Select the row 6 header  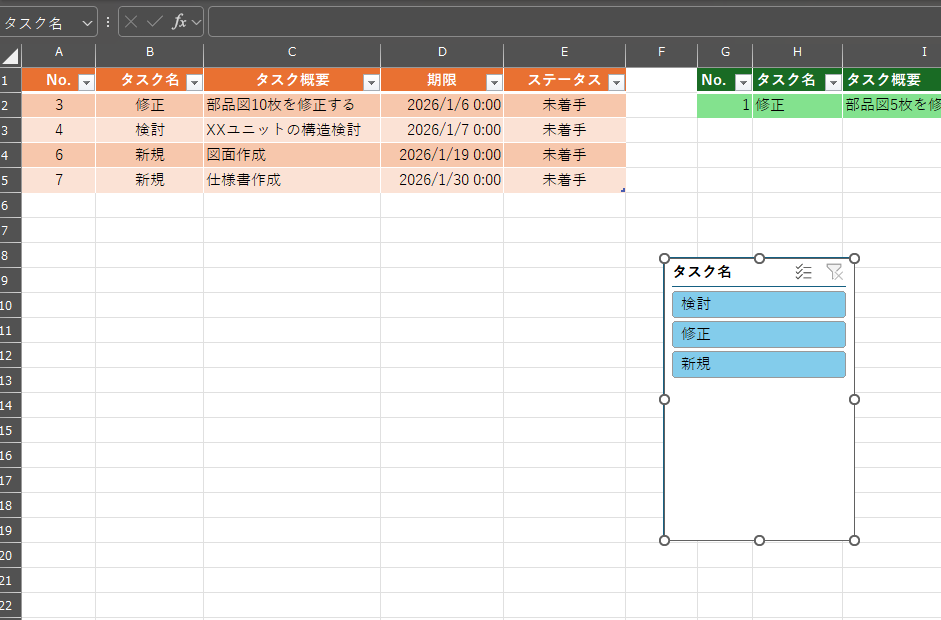click(10, 205)
